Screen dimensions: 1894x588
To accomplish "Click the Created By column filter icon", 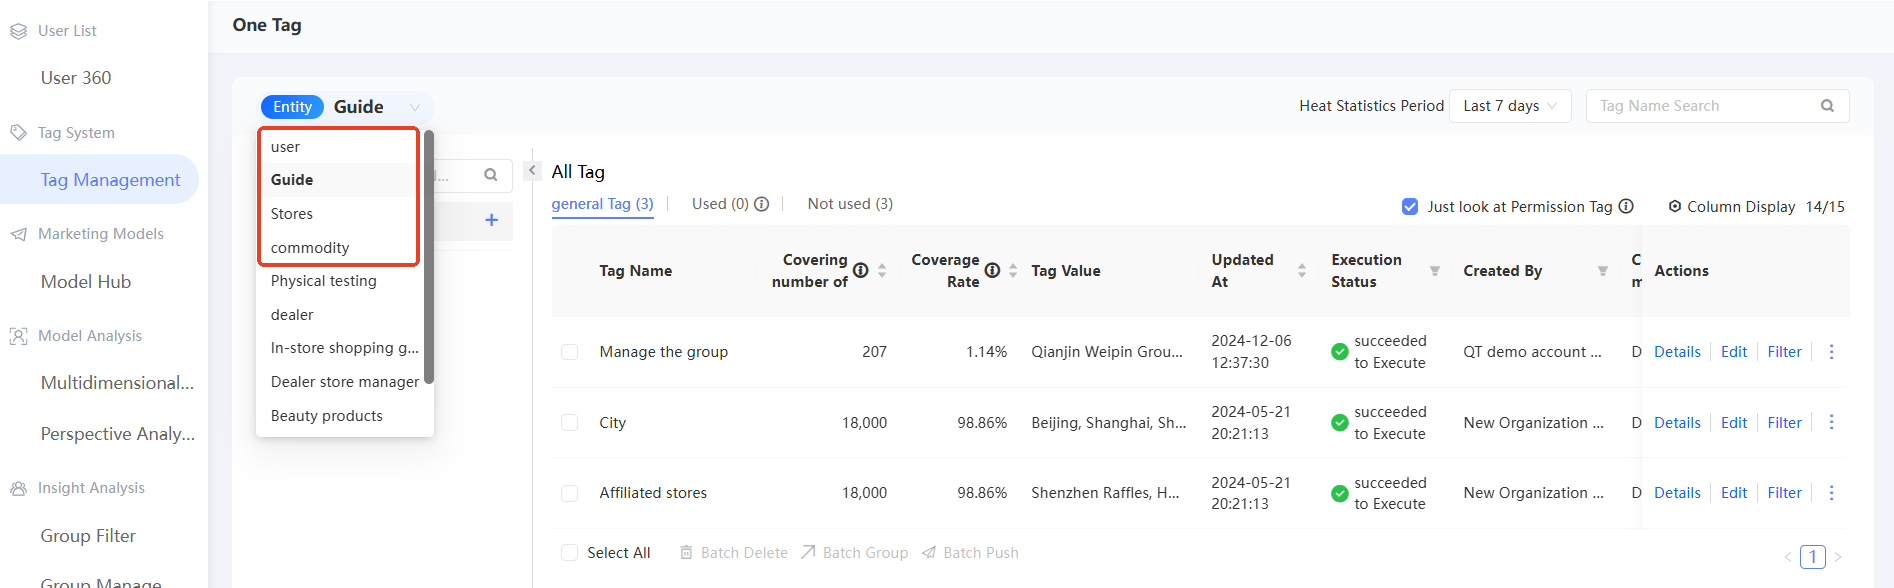I will point(1602,271).
